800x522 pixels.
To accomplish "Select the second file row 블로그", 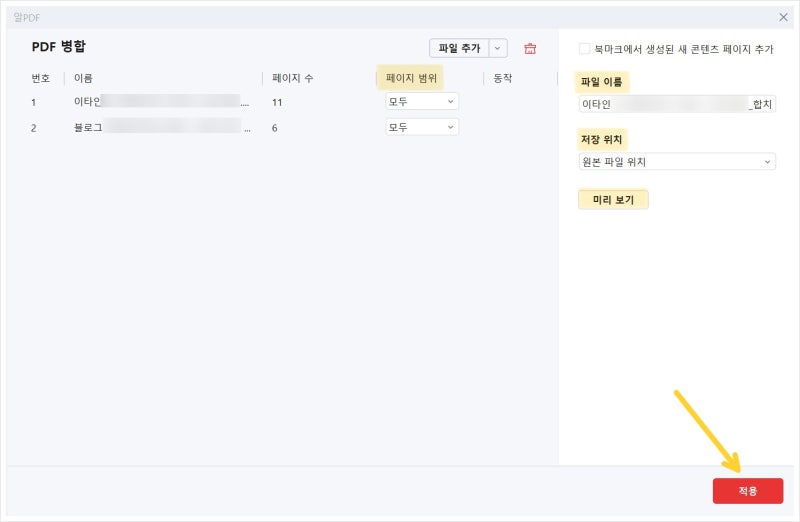I will (160, 127).
